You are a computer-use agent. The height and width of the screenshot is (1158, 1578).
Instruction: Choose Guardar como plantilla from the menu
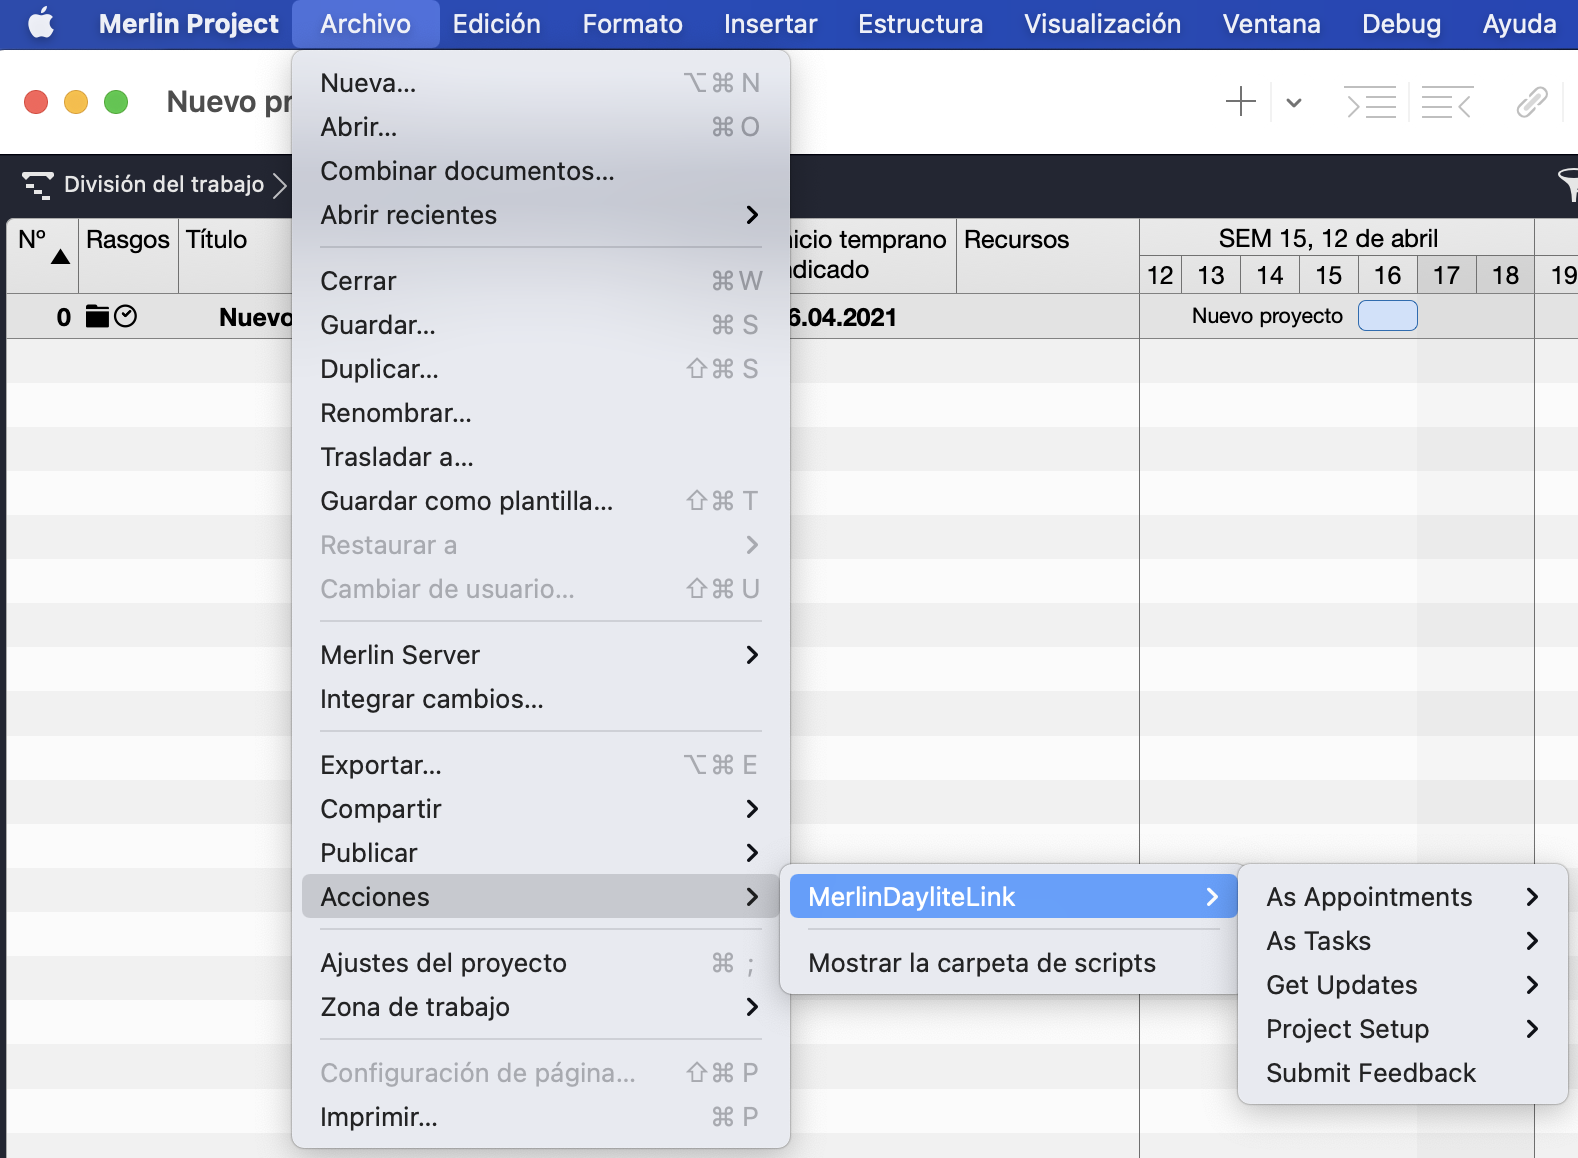point(466,501)
